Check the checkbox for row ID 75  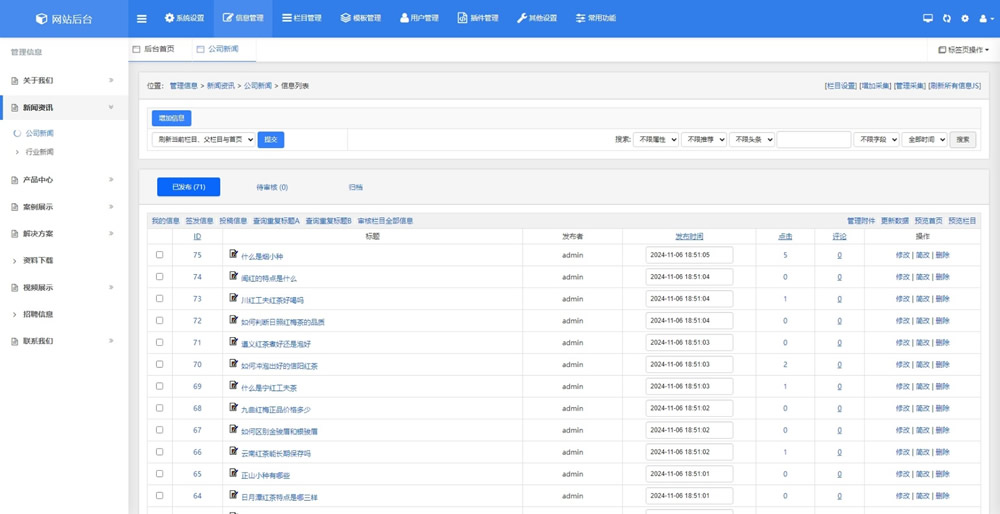click(159, 255)
